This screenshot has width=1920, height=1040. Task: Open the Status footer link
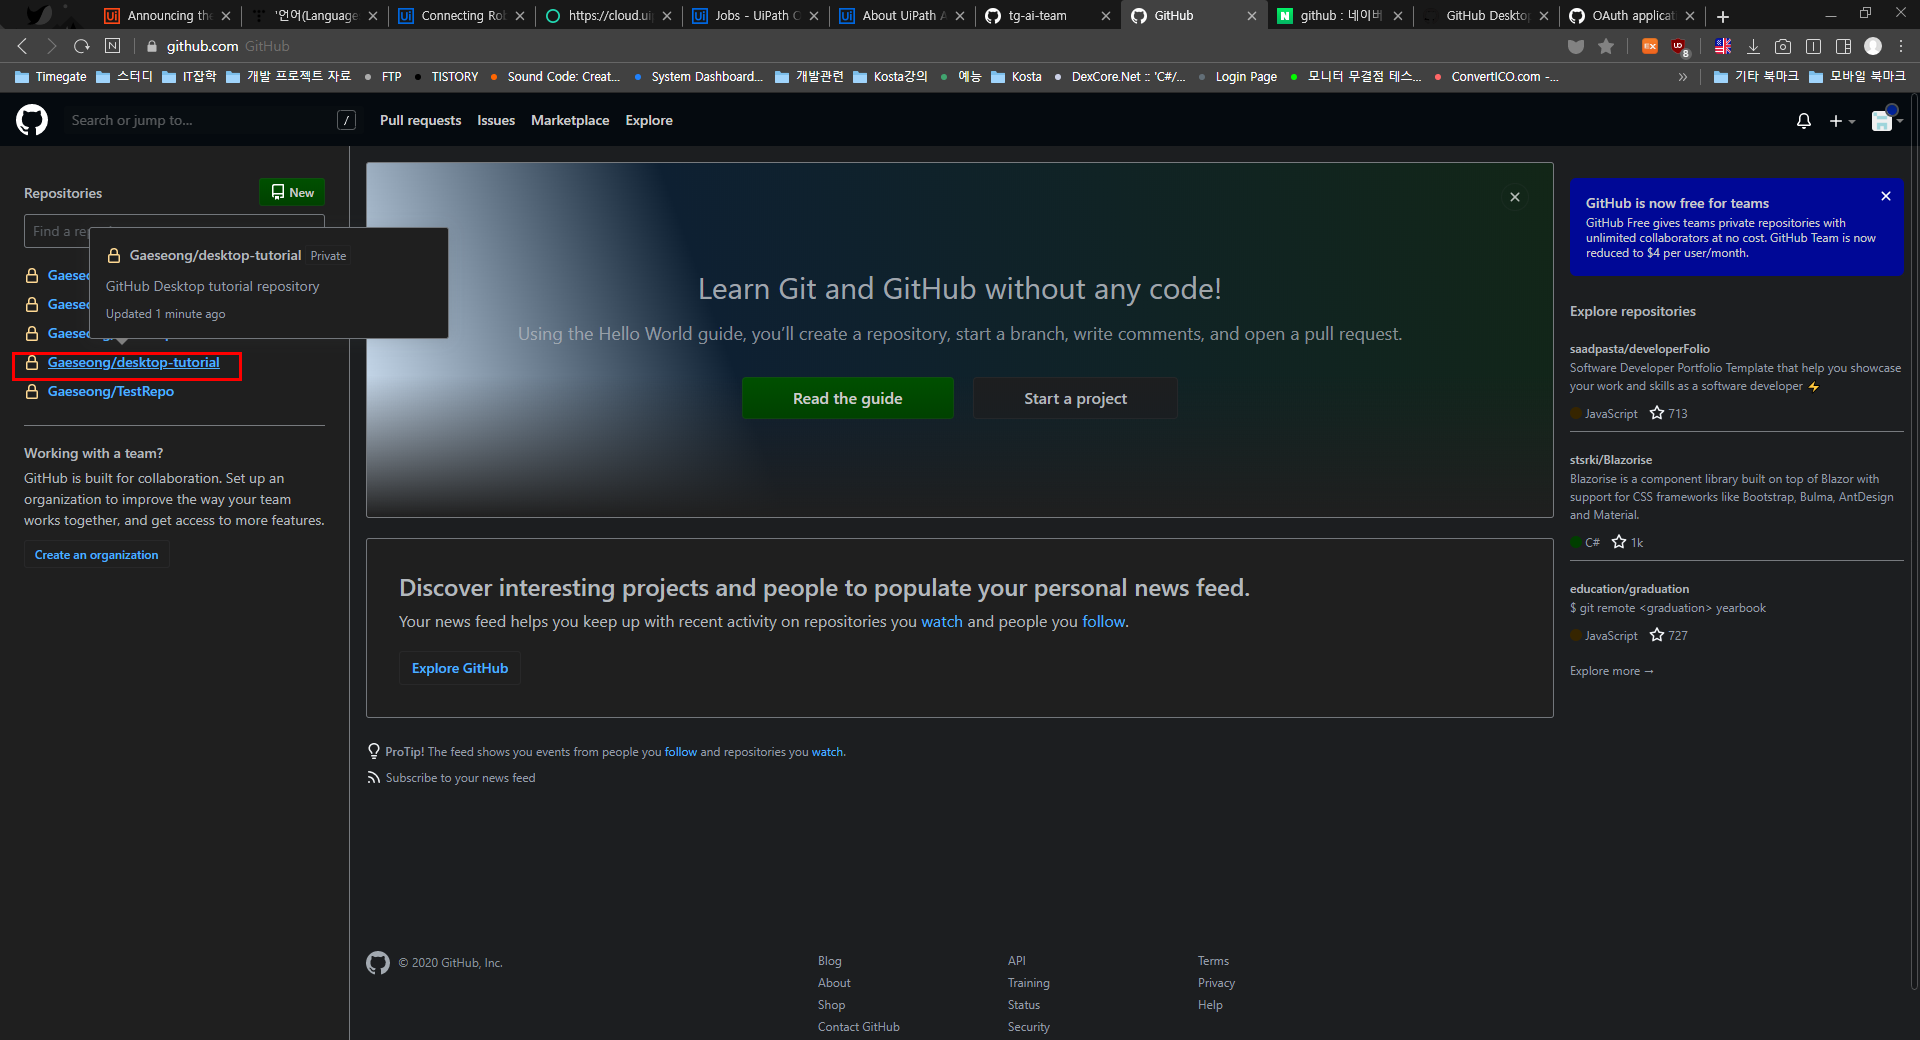(x=1024, y=1005)
